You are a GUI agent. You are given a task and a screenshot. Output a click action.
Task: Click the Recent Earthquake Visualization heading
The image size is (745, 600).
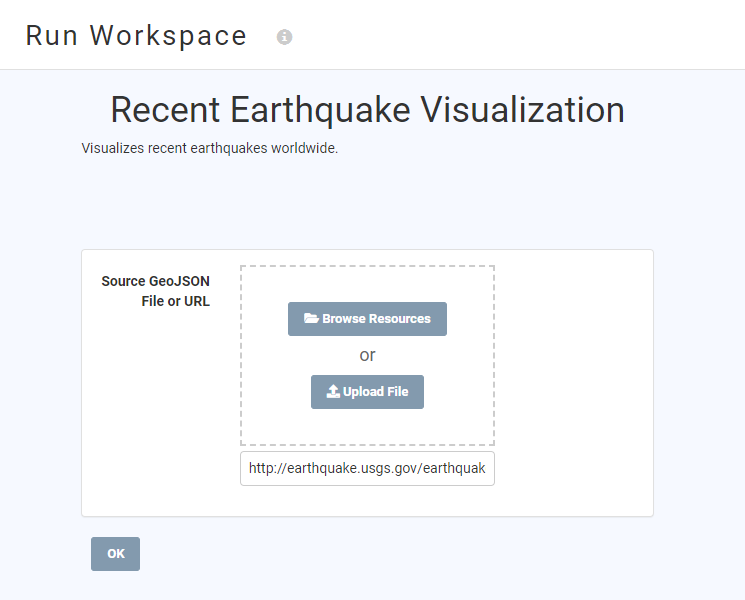pos(367,110)
